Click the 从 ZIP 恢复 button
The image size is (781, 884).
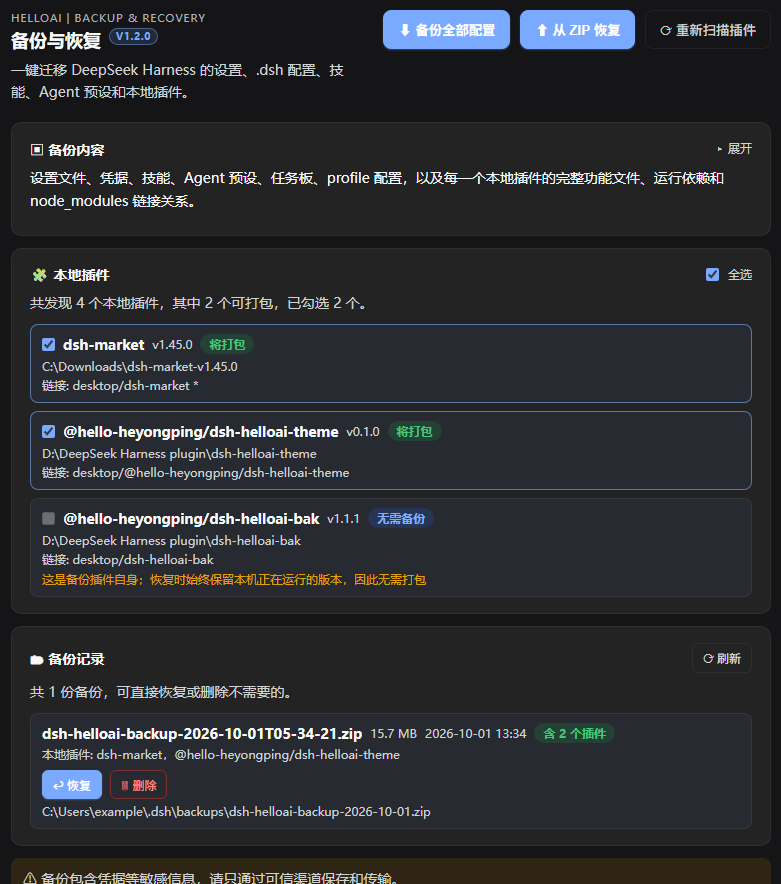pos(577,30)
